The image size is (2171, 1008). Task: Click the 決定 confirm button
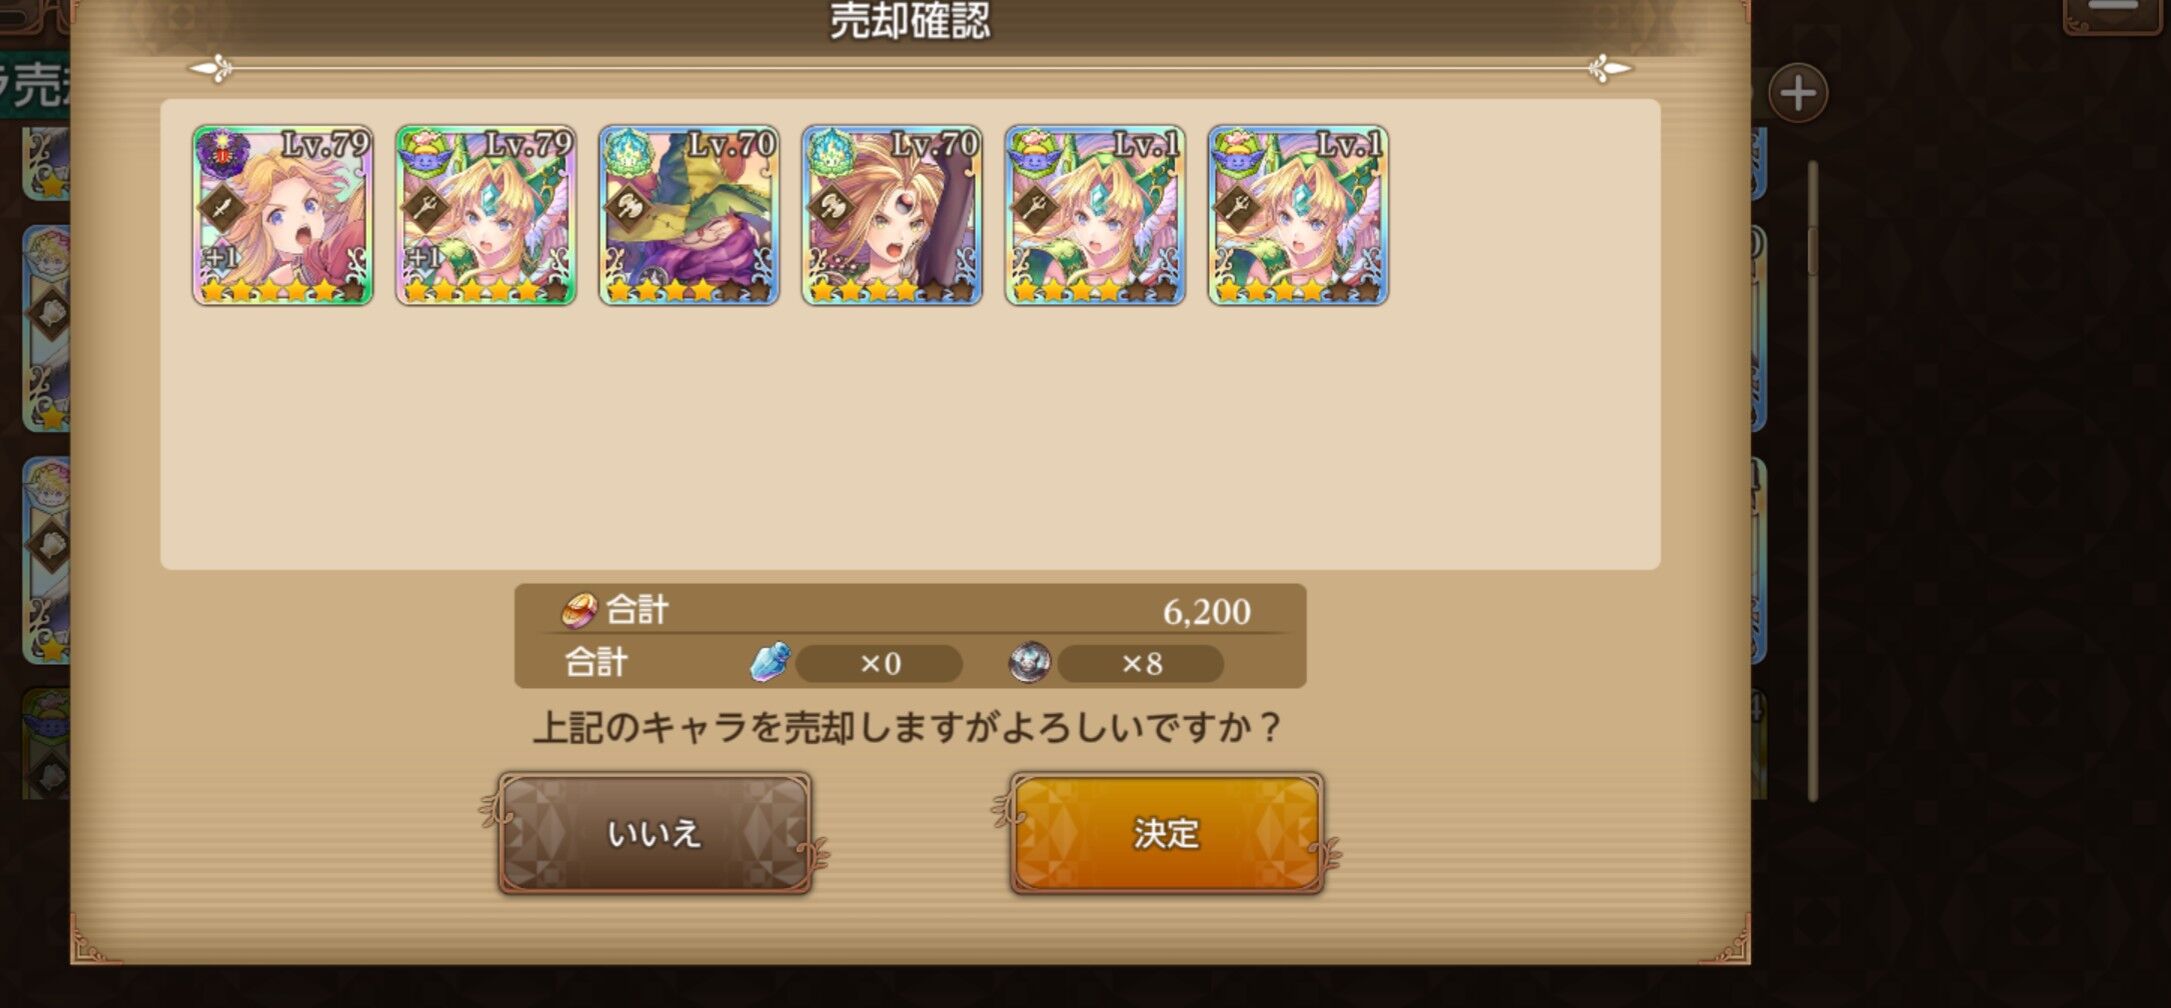1167,833
